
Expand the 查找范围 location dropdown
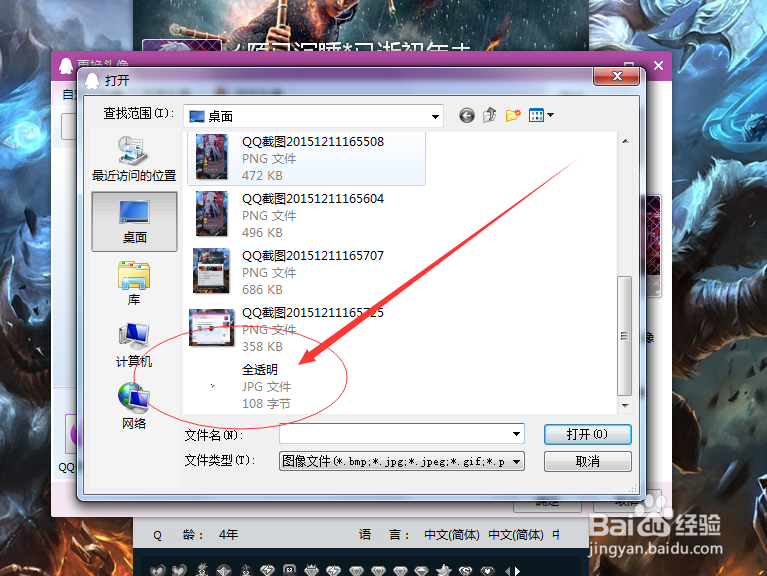point(435,117)
